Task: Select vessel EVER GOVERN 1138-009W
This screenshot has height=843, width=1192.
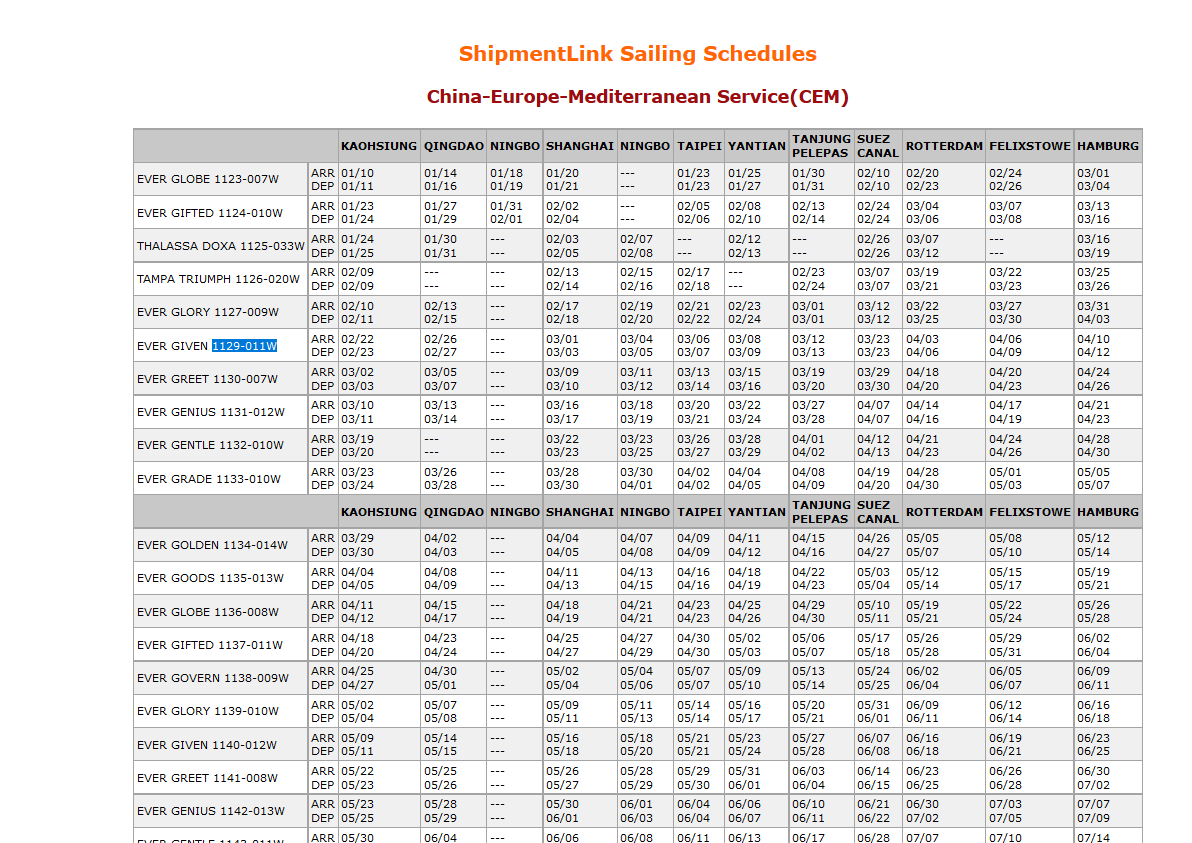Action: (x=213, y=678)
